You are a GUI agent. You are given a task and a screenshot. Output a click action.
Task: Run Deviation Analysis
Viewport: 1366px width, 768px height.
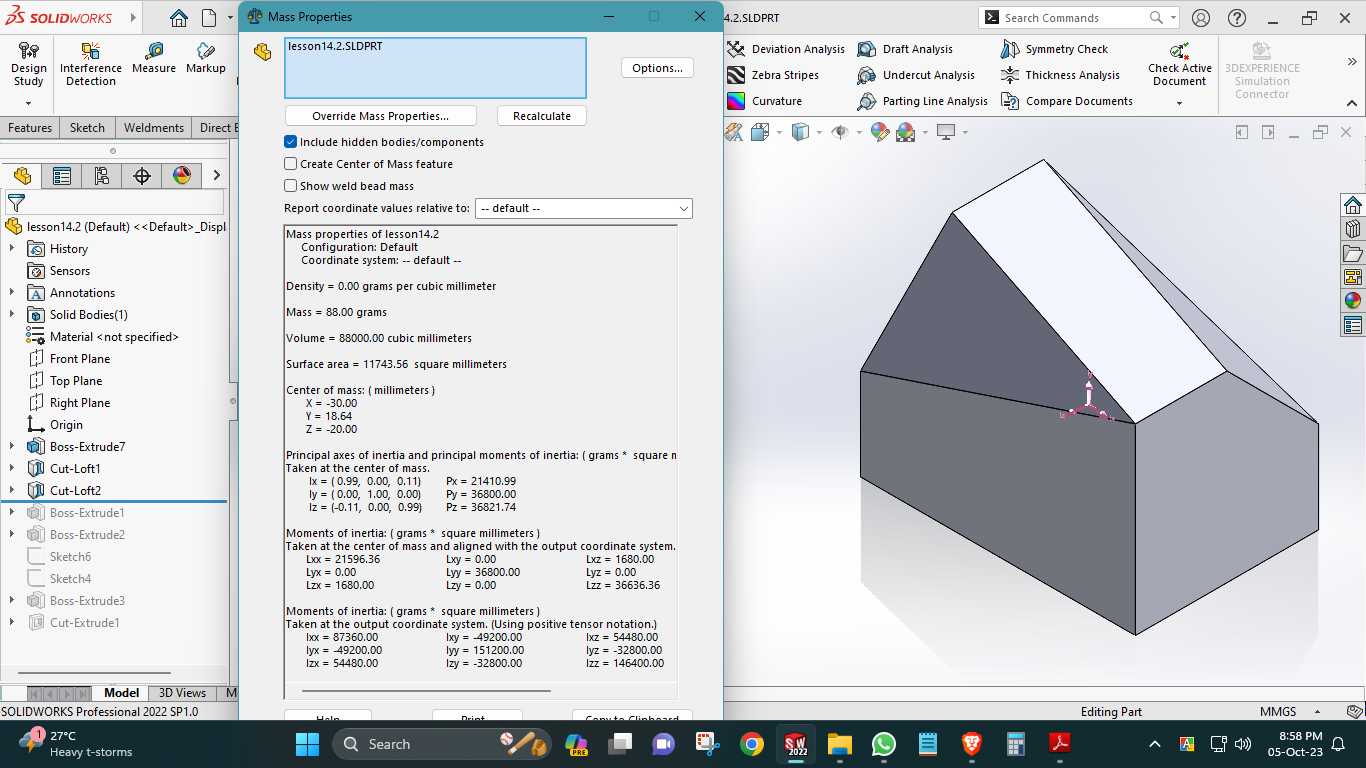(786, 49)
